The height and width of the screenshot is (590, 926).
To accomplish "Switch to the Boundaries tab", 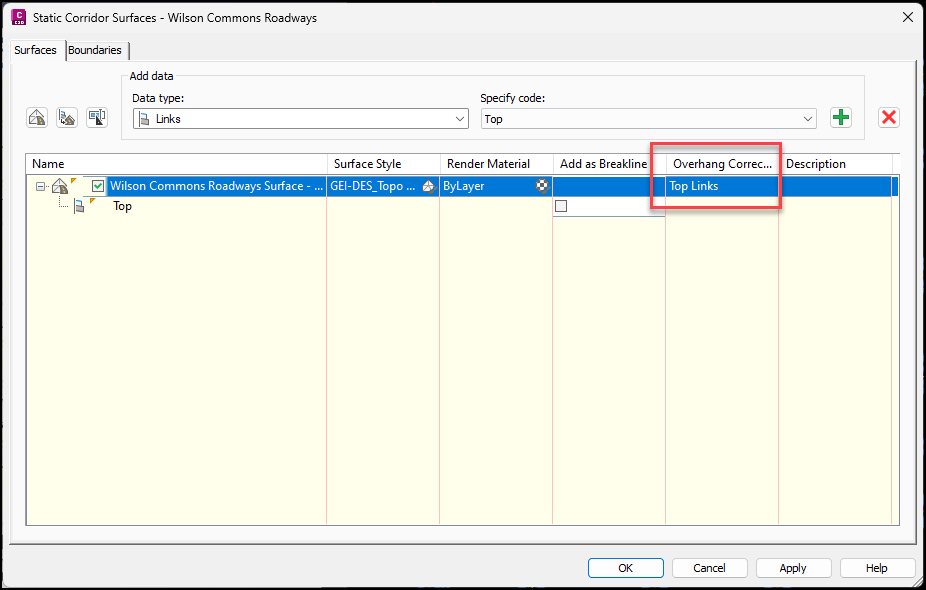I will 95,50.
